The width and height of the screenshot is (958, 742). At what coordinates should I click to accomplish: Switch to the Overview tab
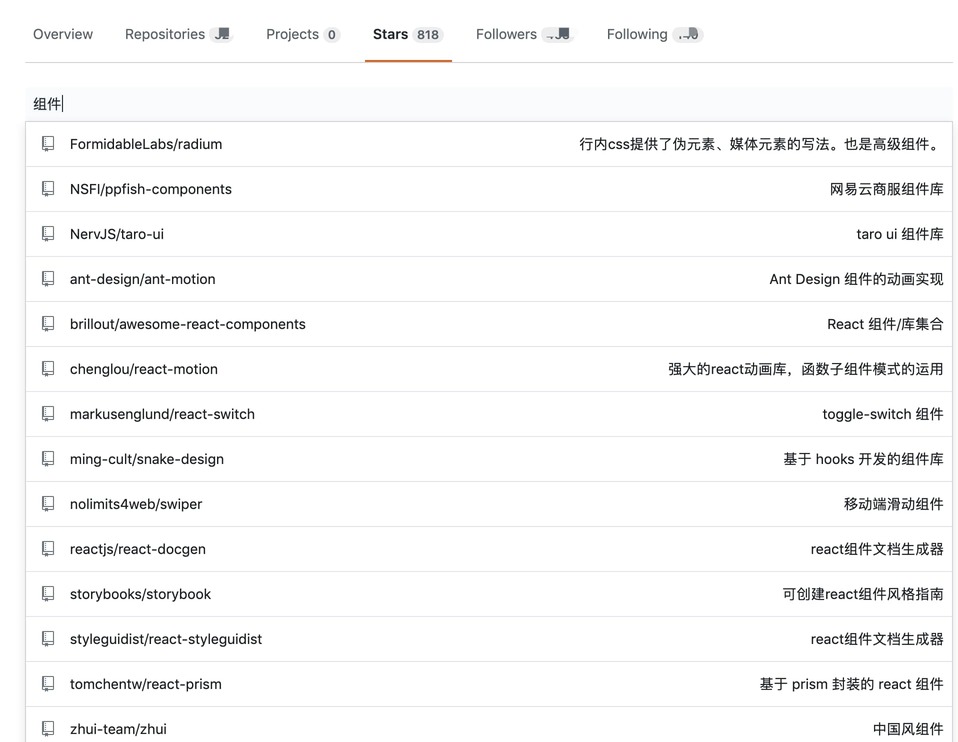pyautogui.click(x=63, y=34)
